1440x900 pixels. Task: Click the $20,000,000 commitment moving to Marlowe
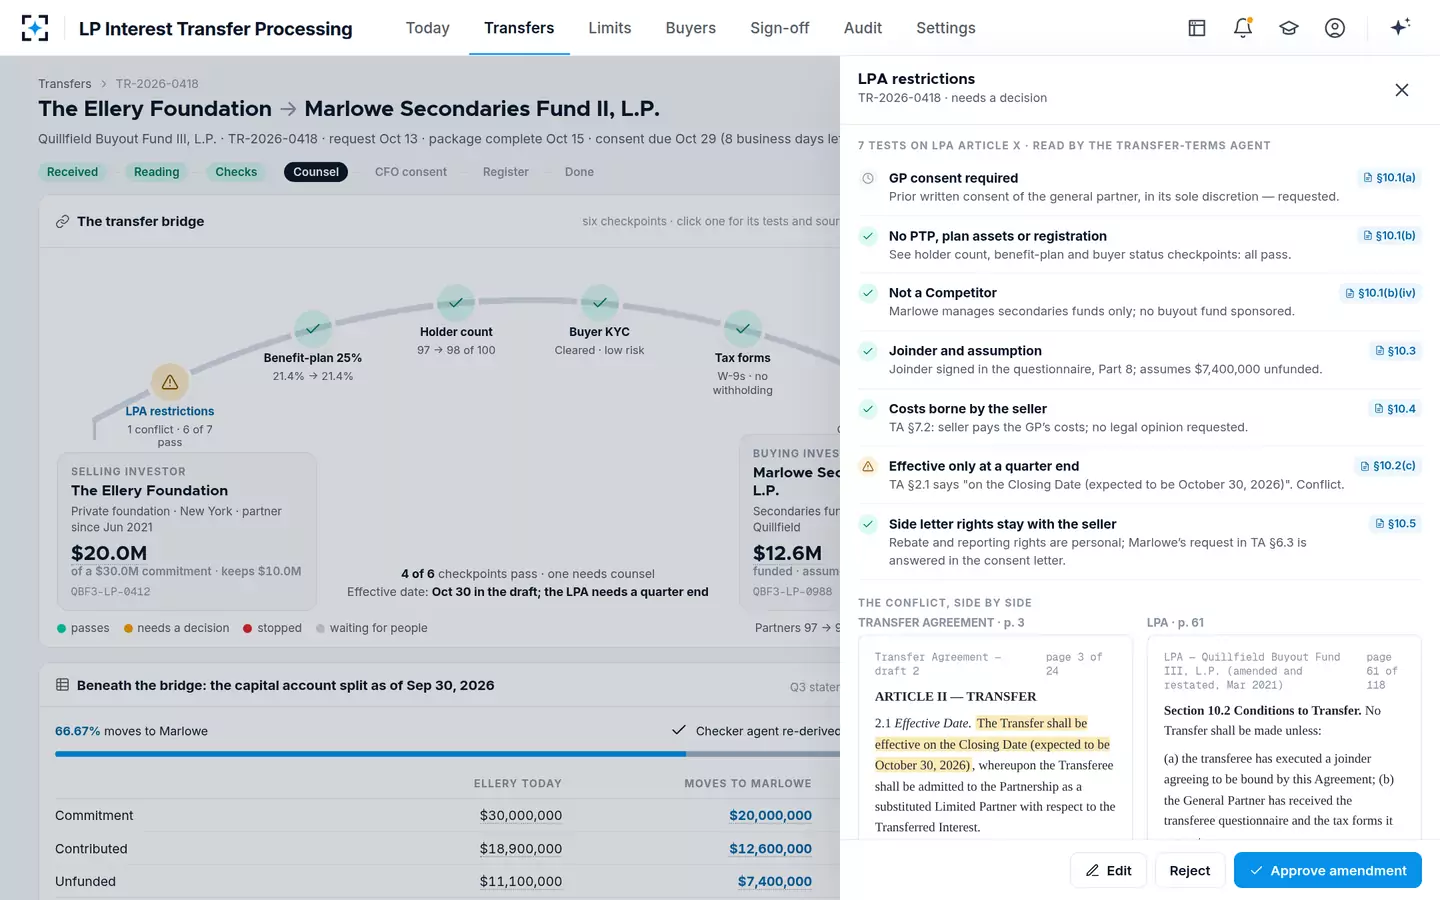coord(770,815)
